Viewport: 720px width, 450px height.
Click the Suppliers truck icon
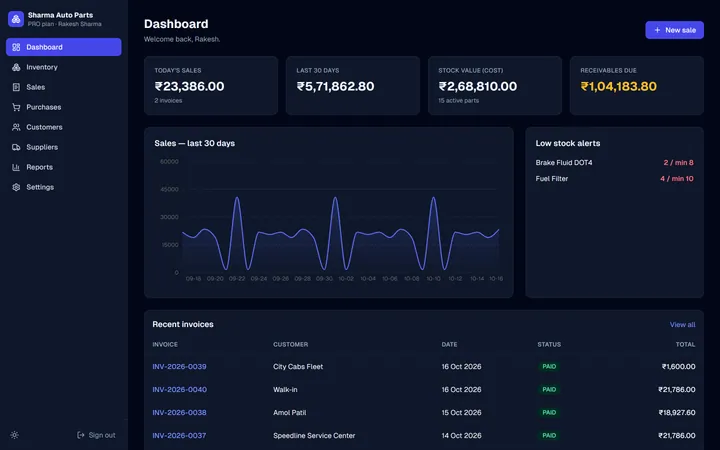pos(16,147)
